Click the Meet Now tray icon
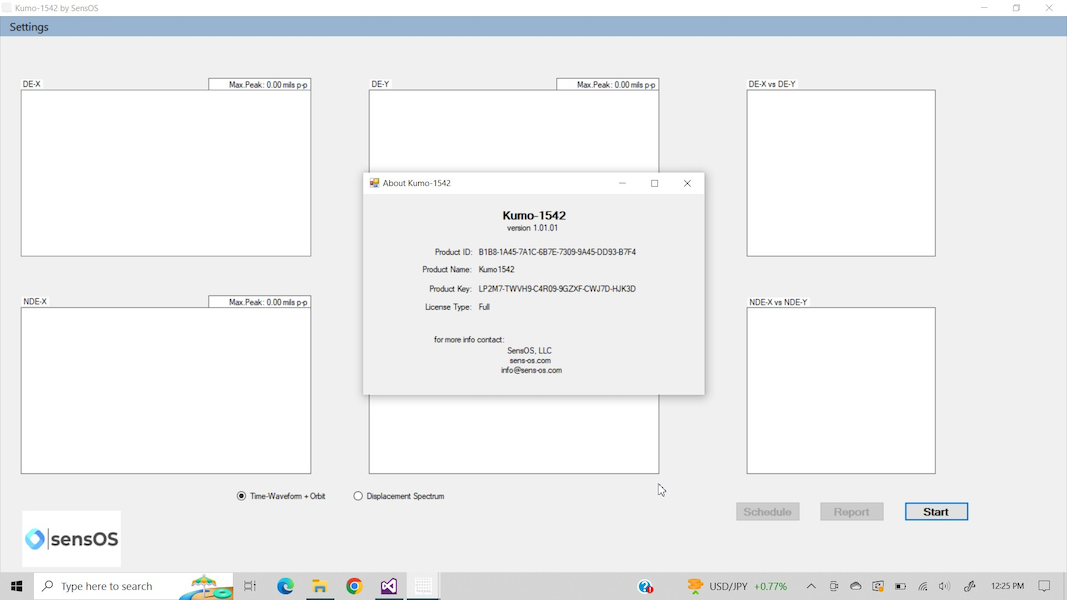The image size is (1067, 600). tap(834, 586)
